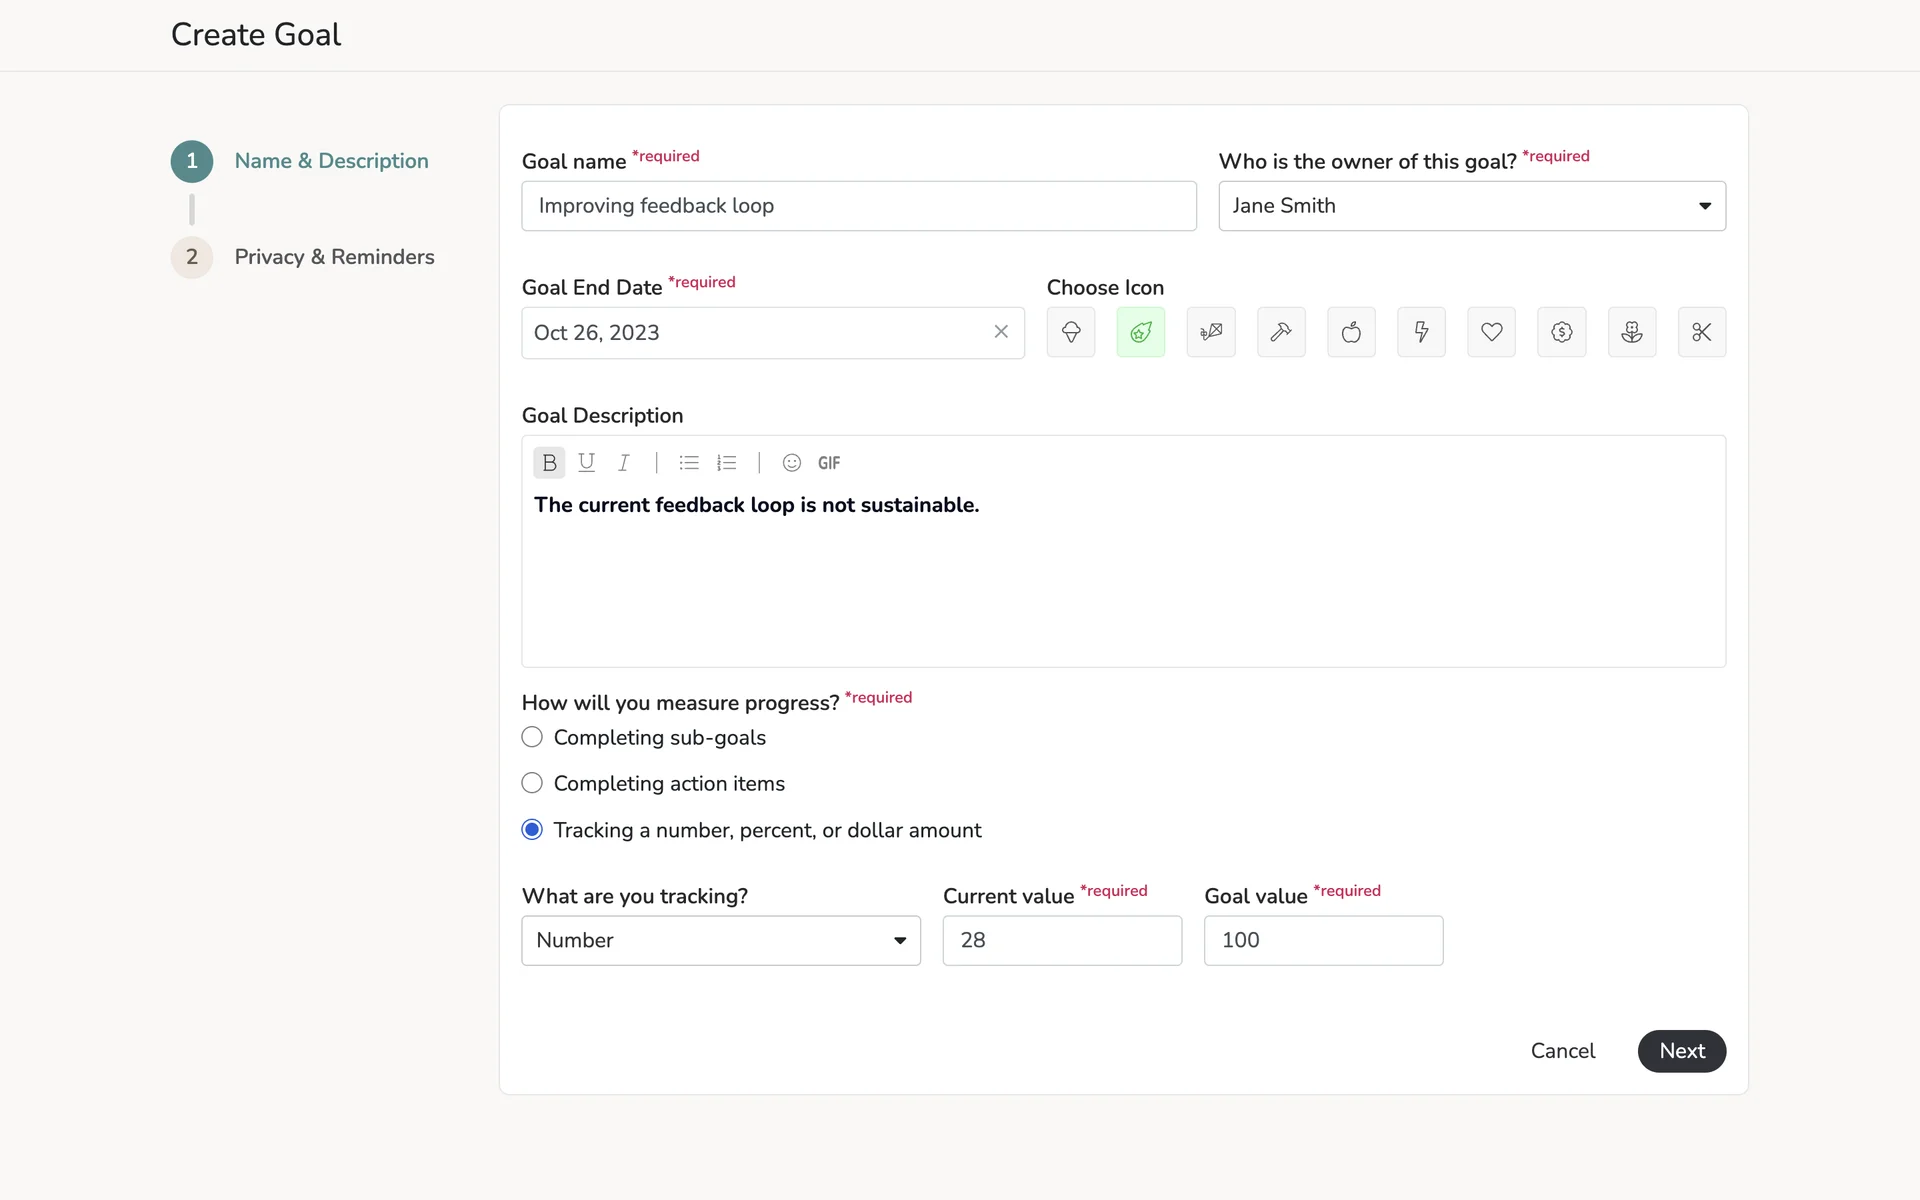Select Tracking a number radio option
Image resolution: width=1920 pixels, height=1200 pixels.
click(x=532, y=830)
